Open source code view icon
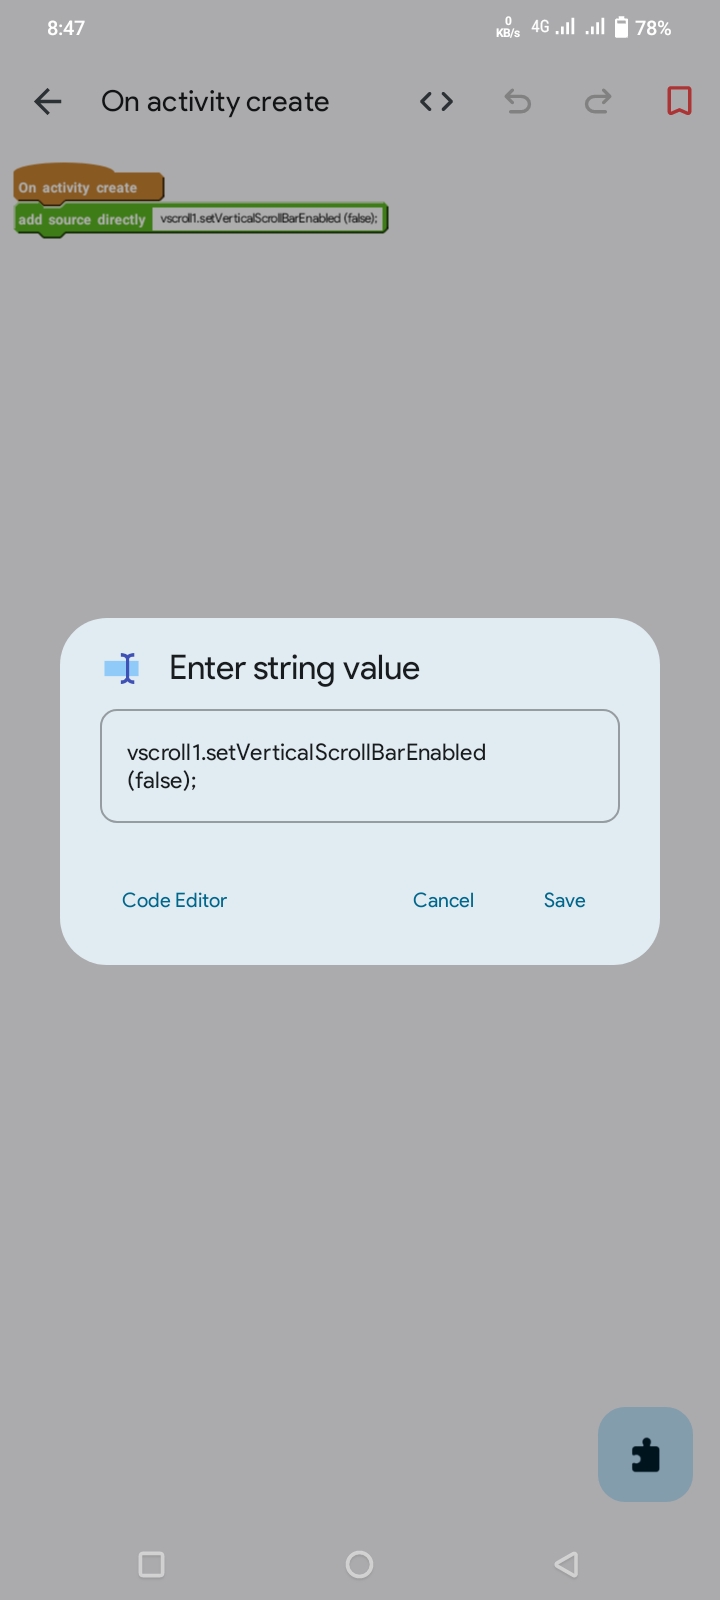The width and height of the screenshot is (720, 1600). point(436,101)
